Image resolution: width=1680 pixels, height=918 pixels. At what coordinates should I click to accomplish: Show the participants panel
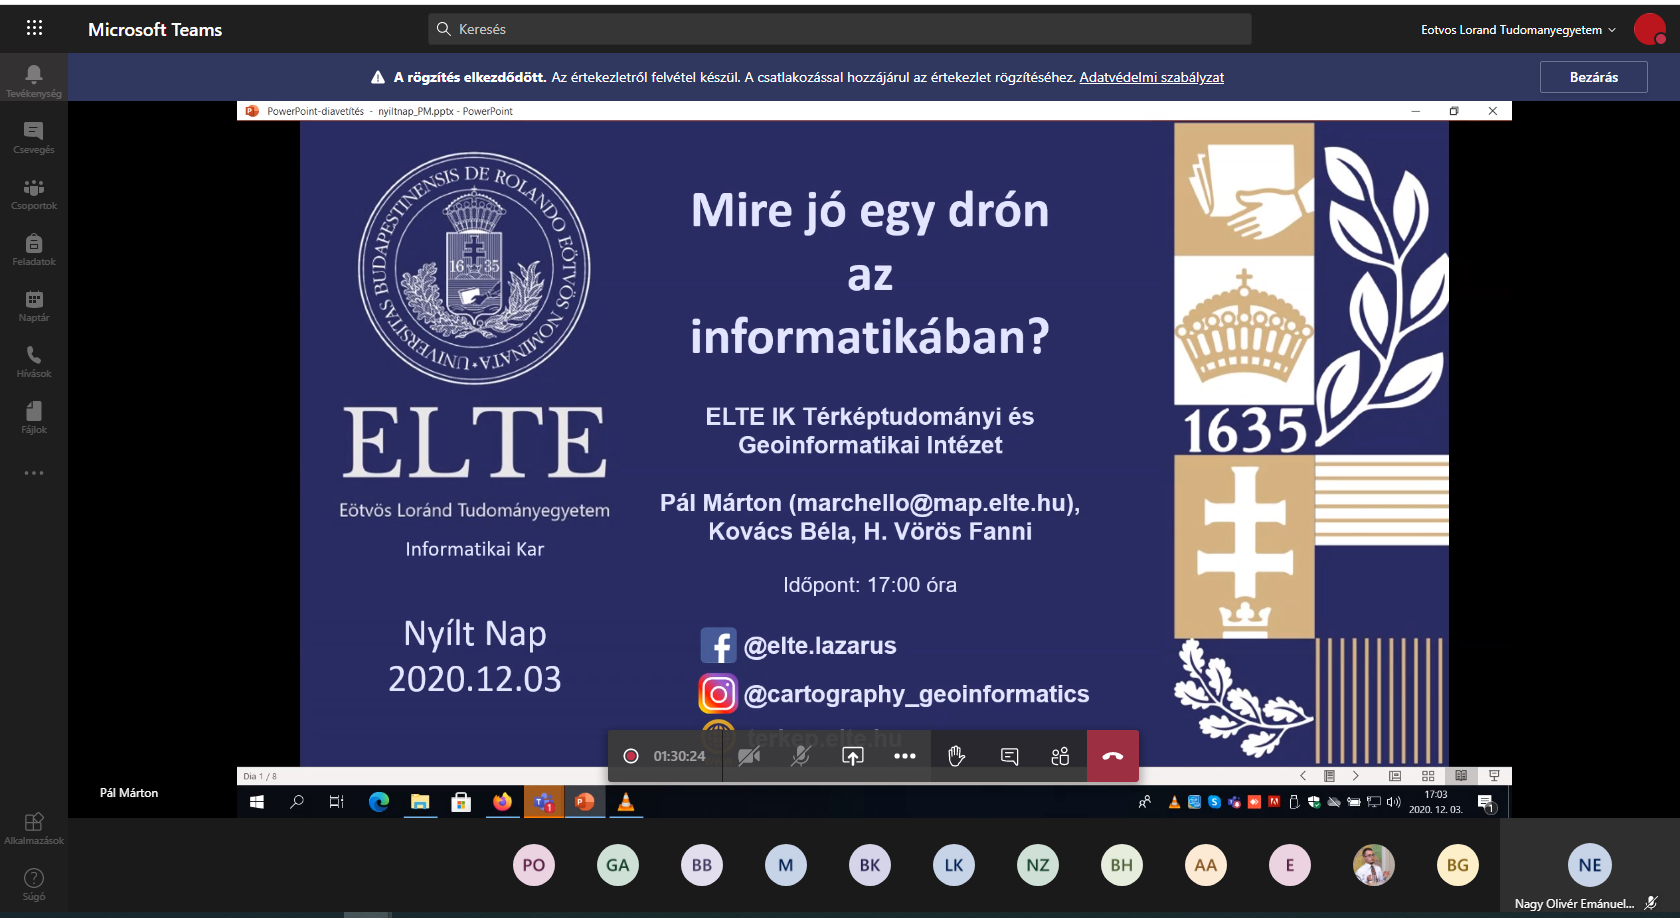[1061, 756]
